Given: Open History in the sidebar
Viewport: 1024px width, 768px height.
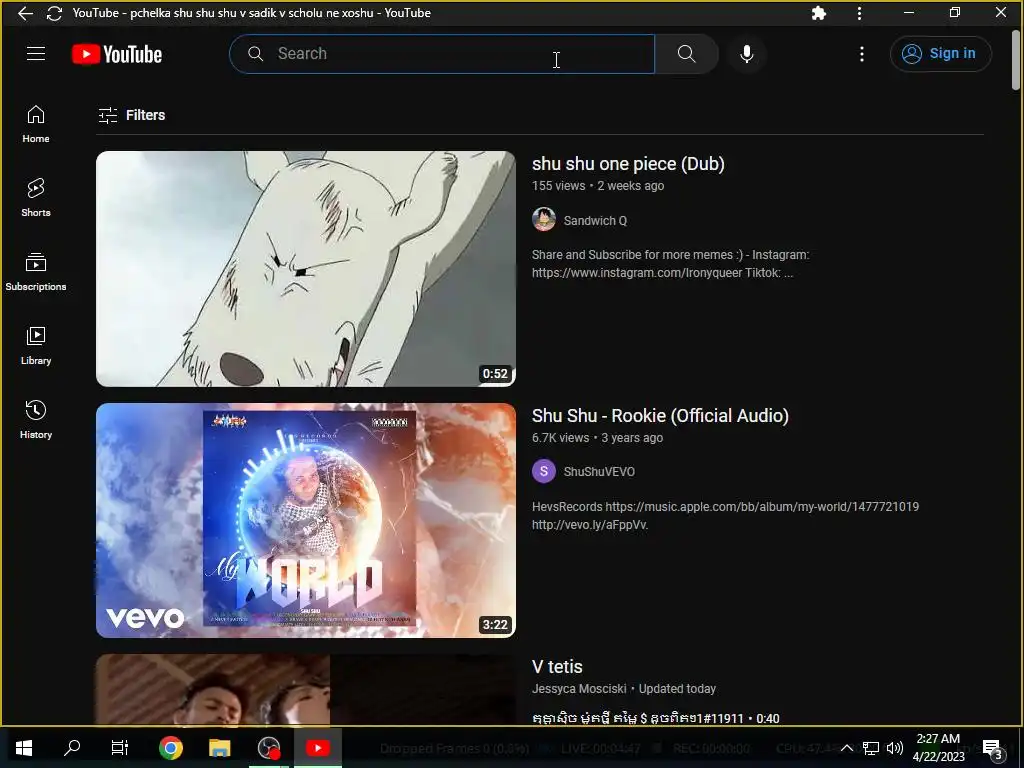Looking at the screenshot, I should tap(36, 420).
